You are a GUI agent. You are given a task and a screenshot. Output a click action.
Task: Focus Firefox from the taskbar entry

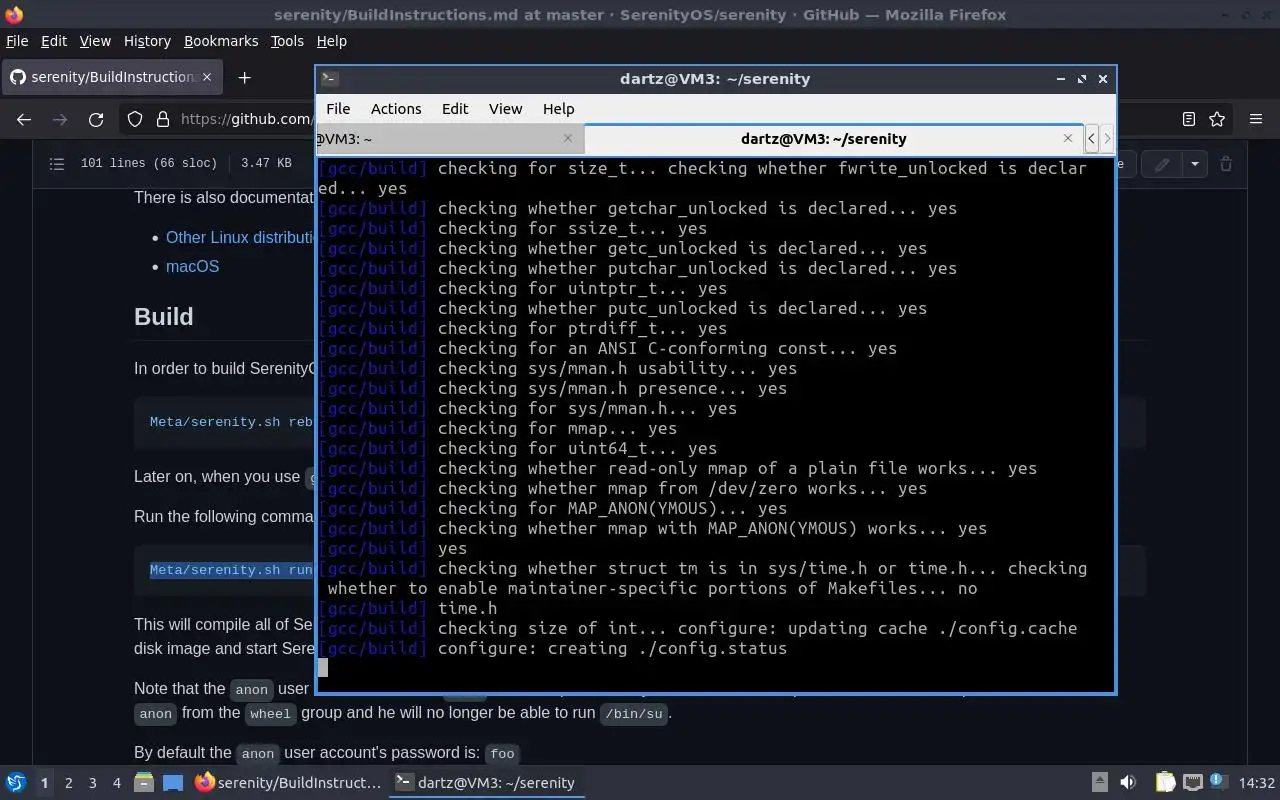[288, 782]
